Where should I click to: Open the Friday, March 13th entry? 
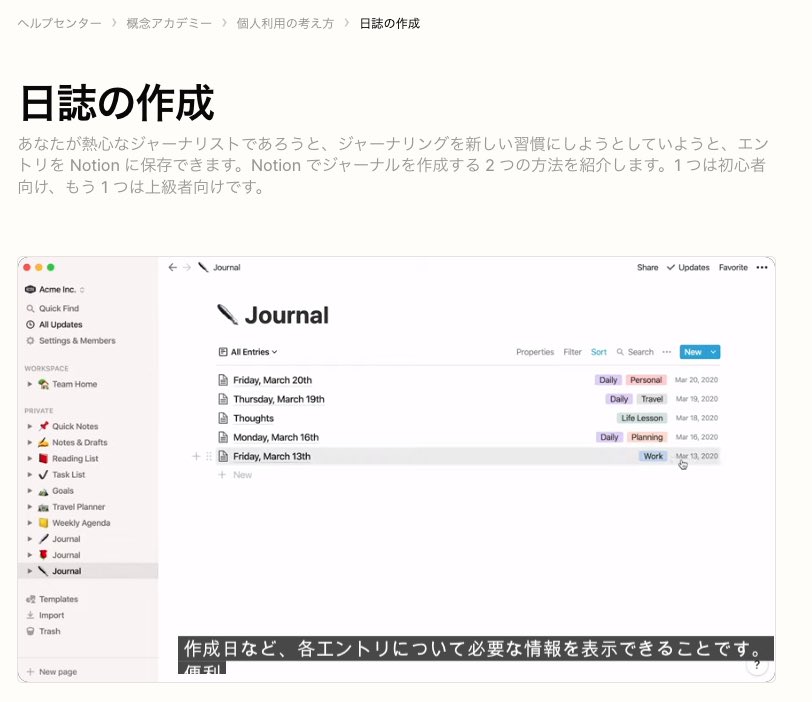click(x=272, y=457)
